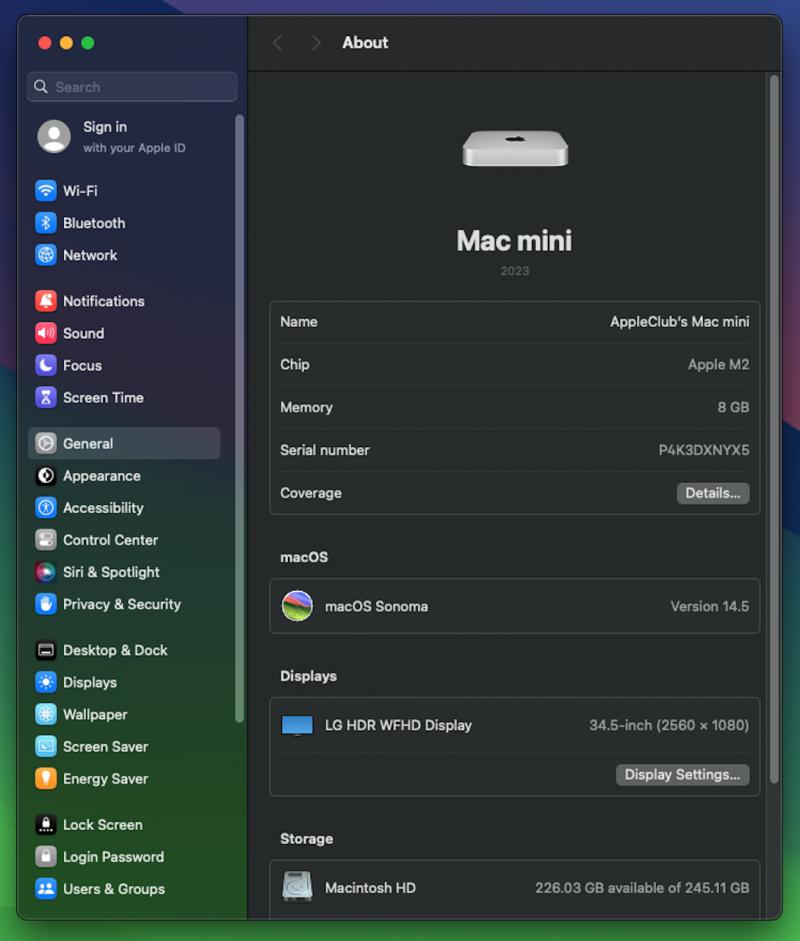
Task: Click the Mac mini device image
Action: click(515, 148)
